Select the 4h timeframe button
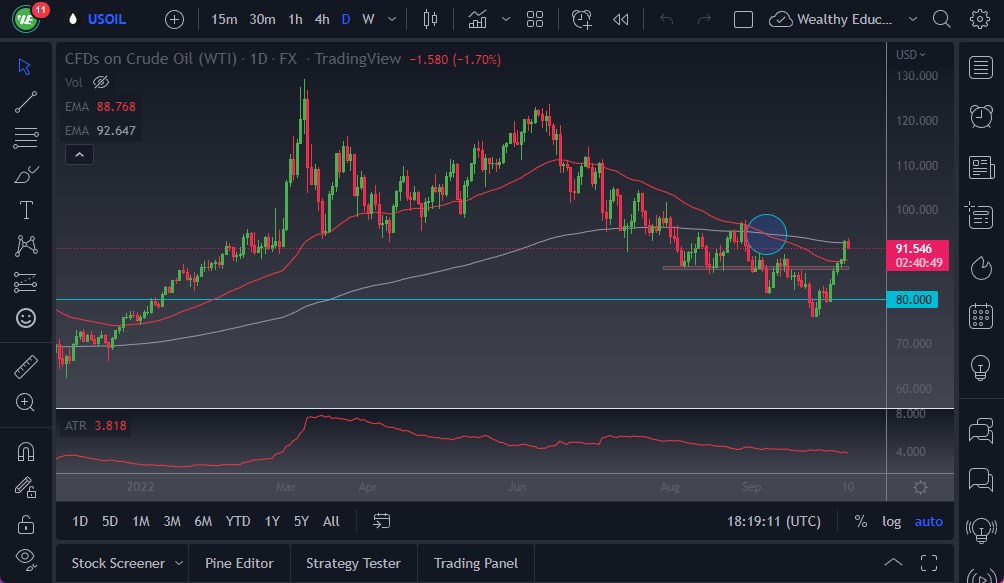Screen dimensions: 1004x583 [x=321, y=19]
